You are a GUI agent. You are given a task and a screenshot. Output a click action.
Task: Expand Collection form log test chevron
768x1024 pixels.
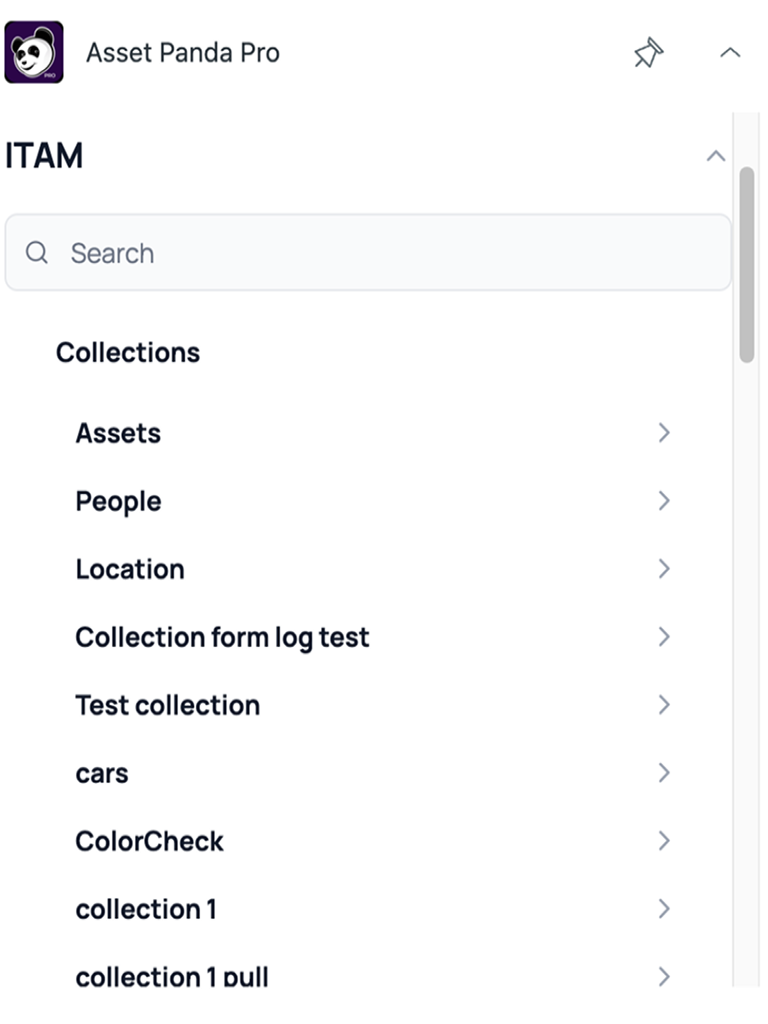(x=663, y=637)
